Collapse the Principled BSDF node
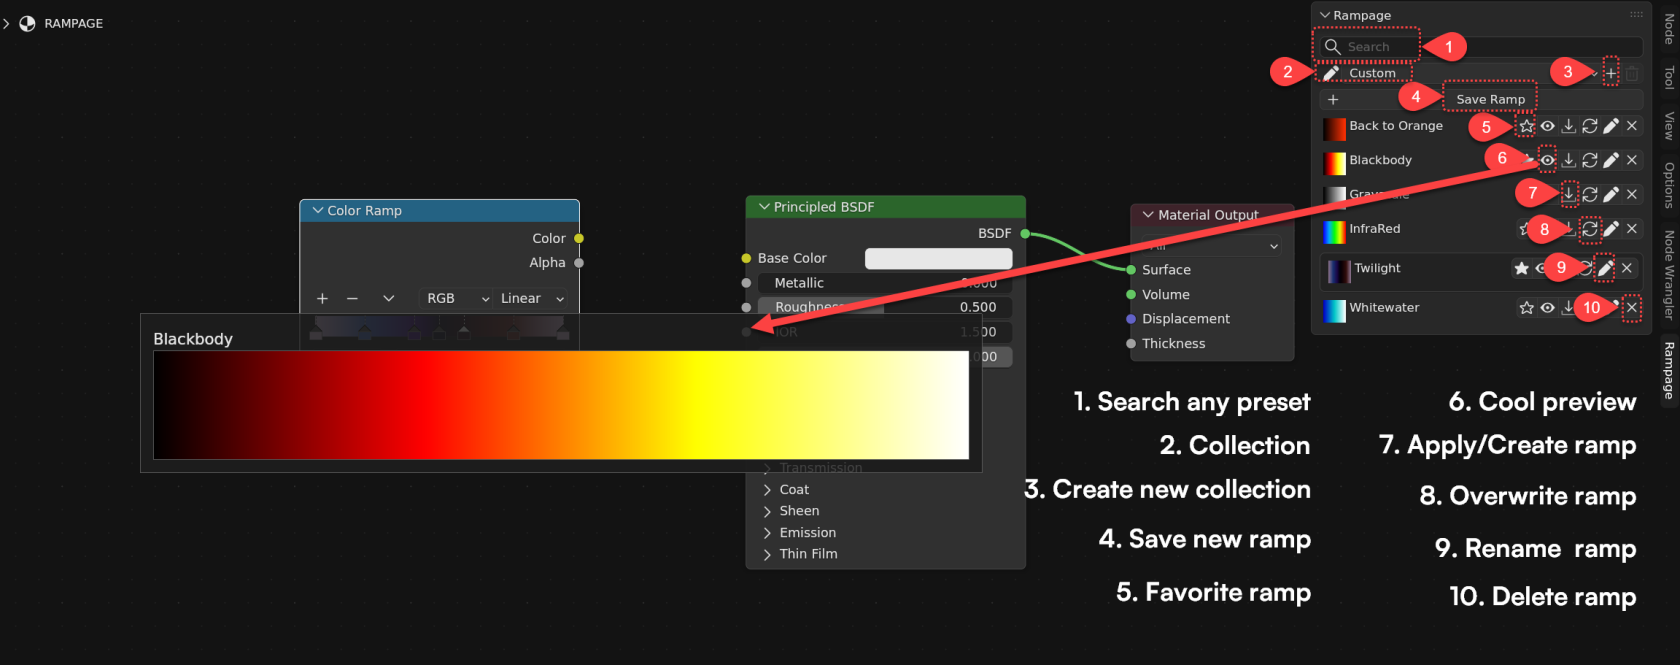This screenshot has width=1680, height=665. (764, 207)
